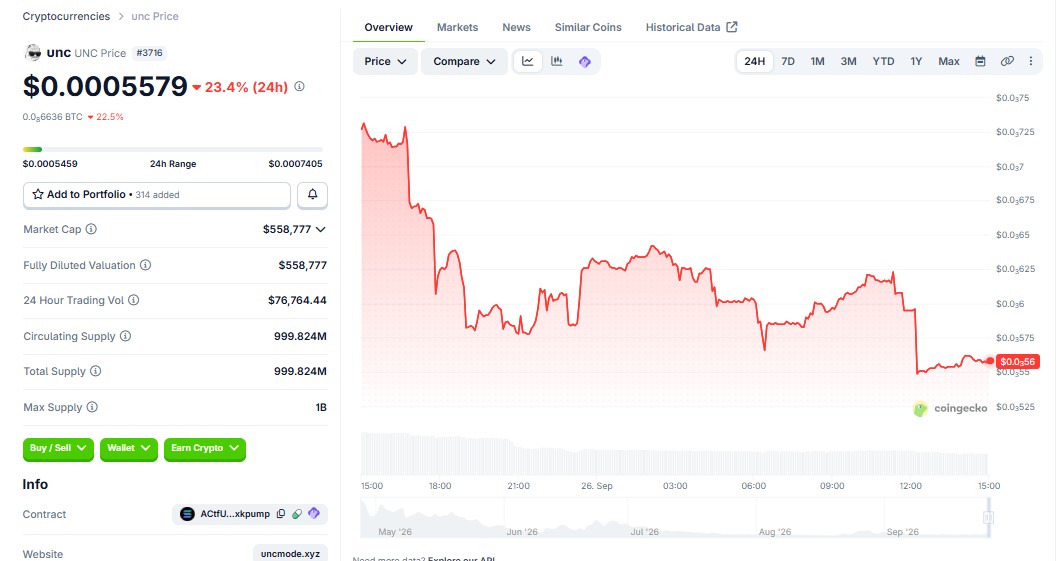Click the navigator range handle at right
The height and width of the screenshot is (561, 1057).
(988, 517)
